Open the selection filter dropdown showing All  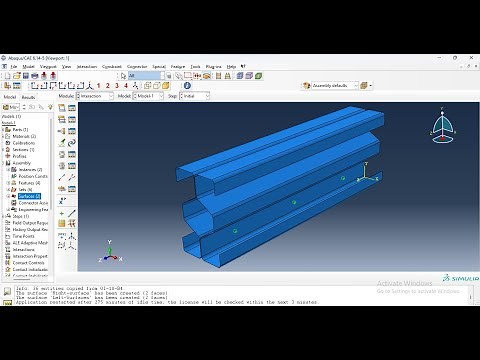click(x=146, y=76)
